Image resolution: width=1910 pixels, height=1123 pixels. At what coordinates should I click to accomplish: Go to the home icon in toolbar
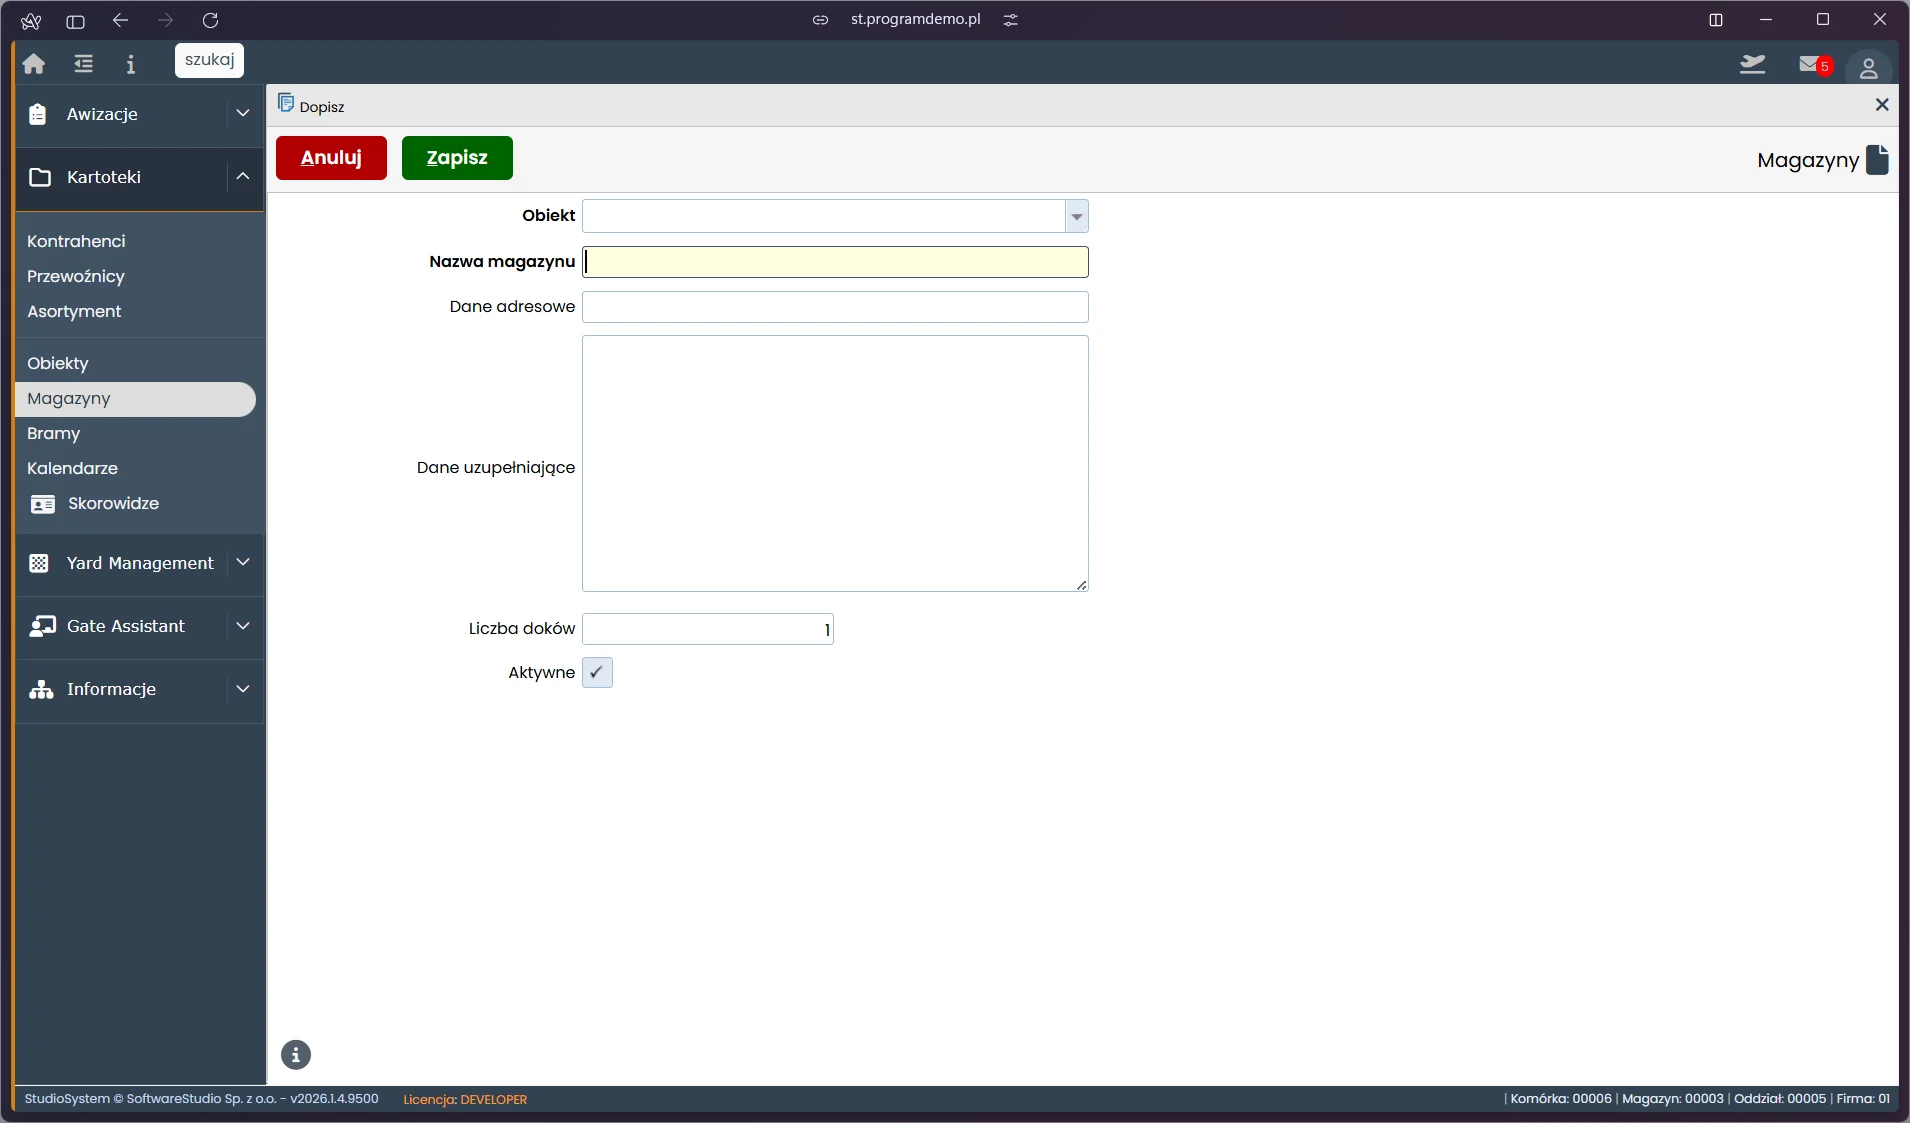pyautogui.click(x=34, y=64)
